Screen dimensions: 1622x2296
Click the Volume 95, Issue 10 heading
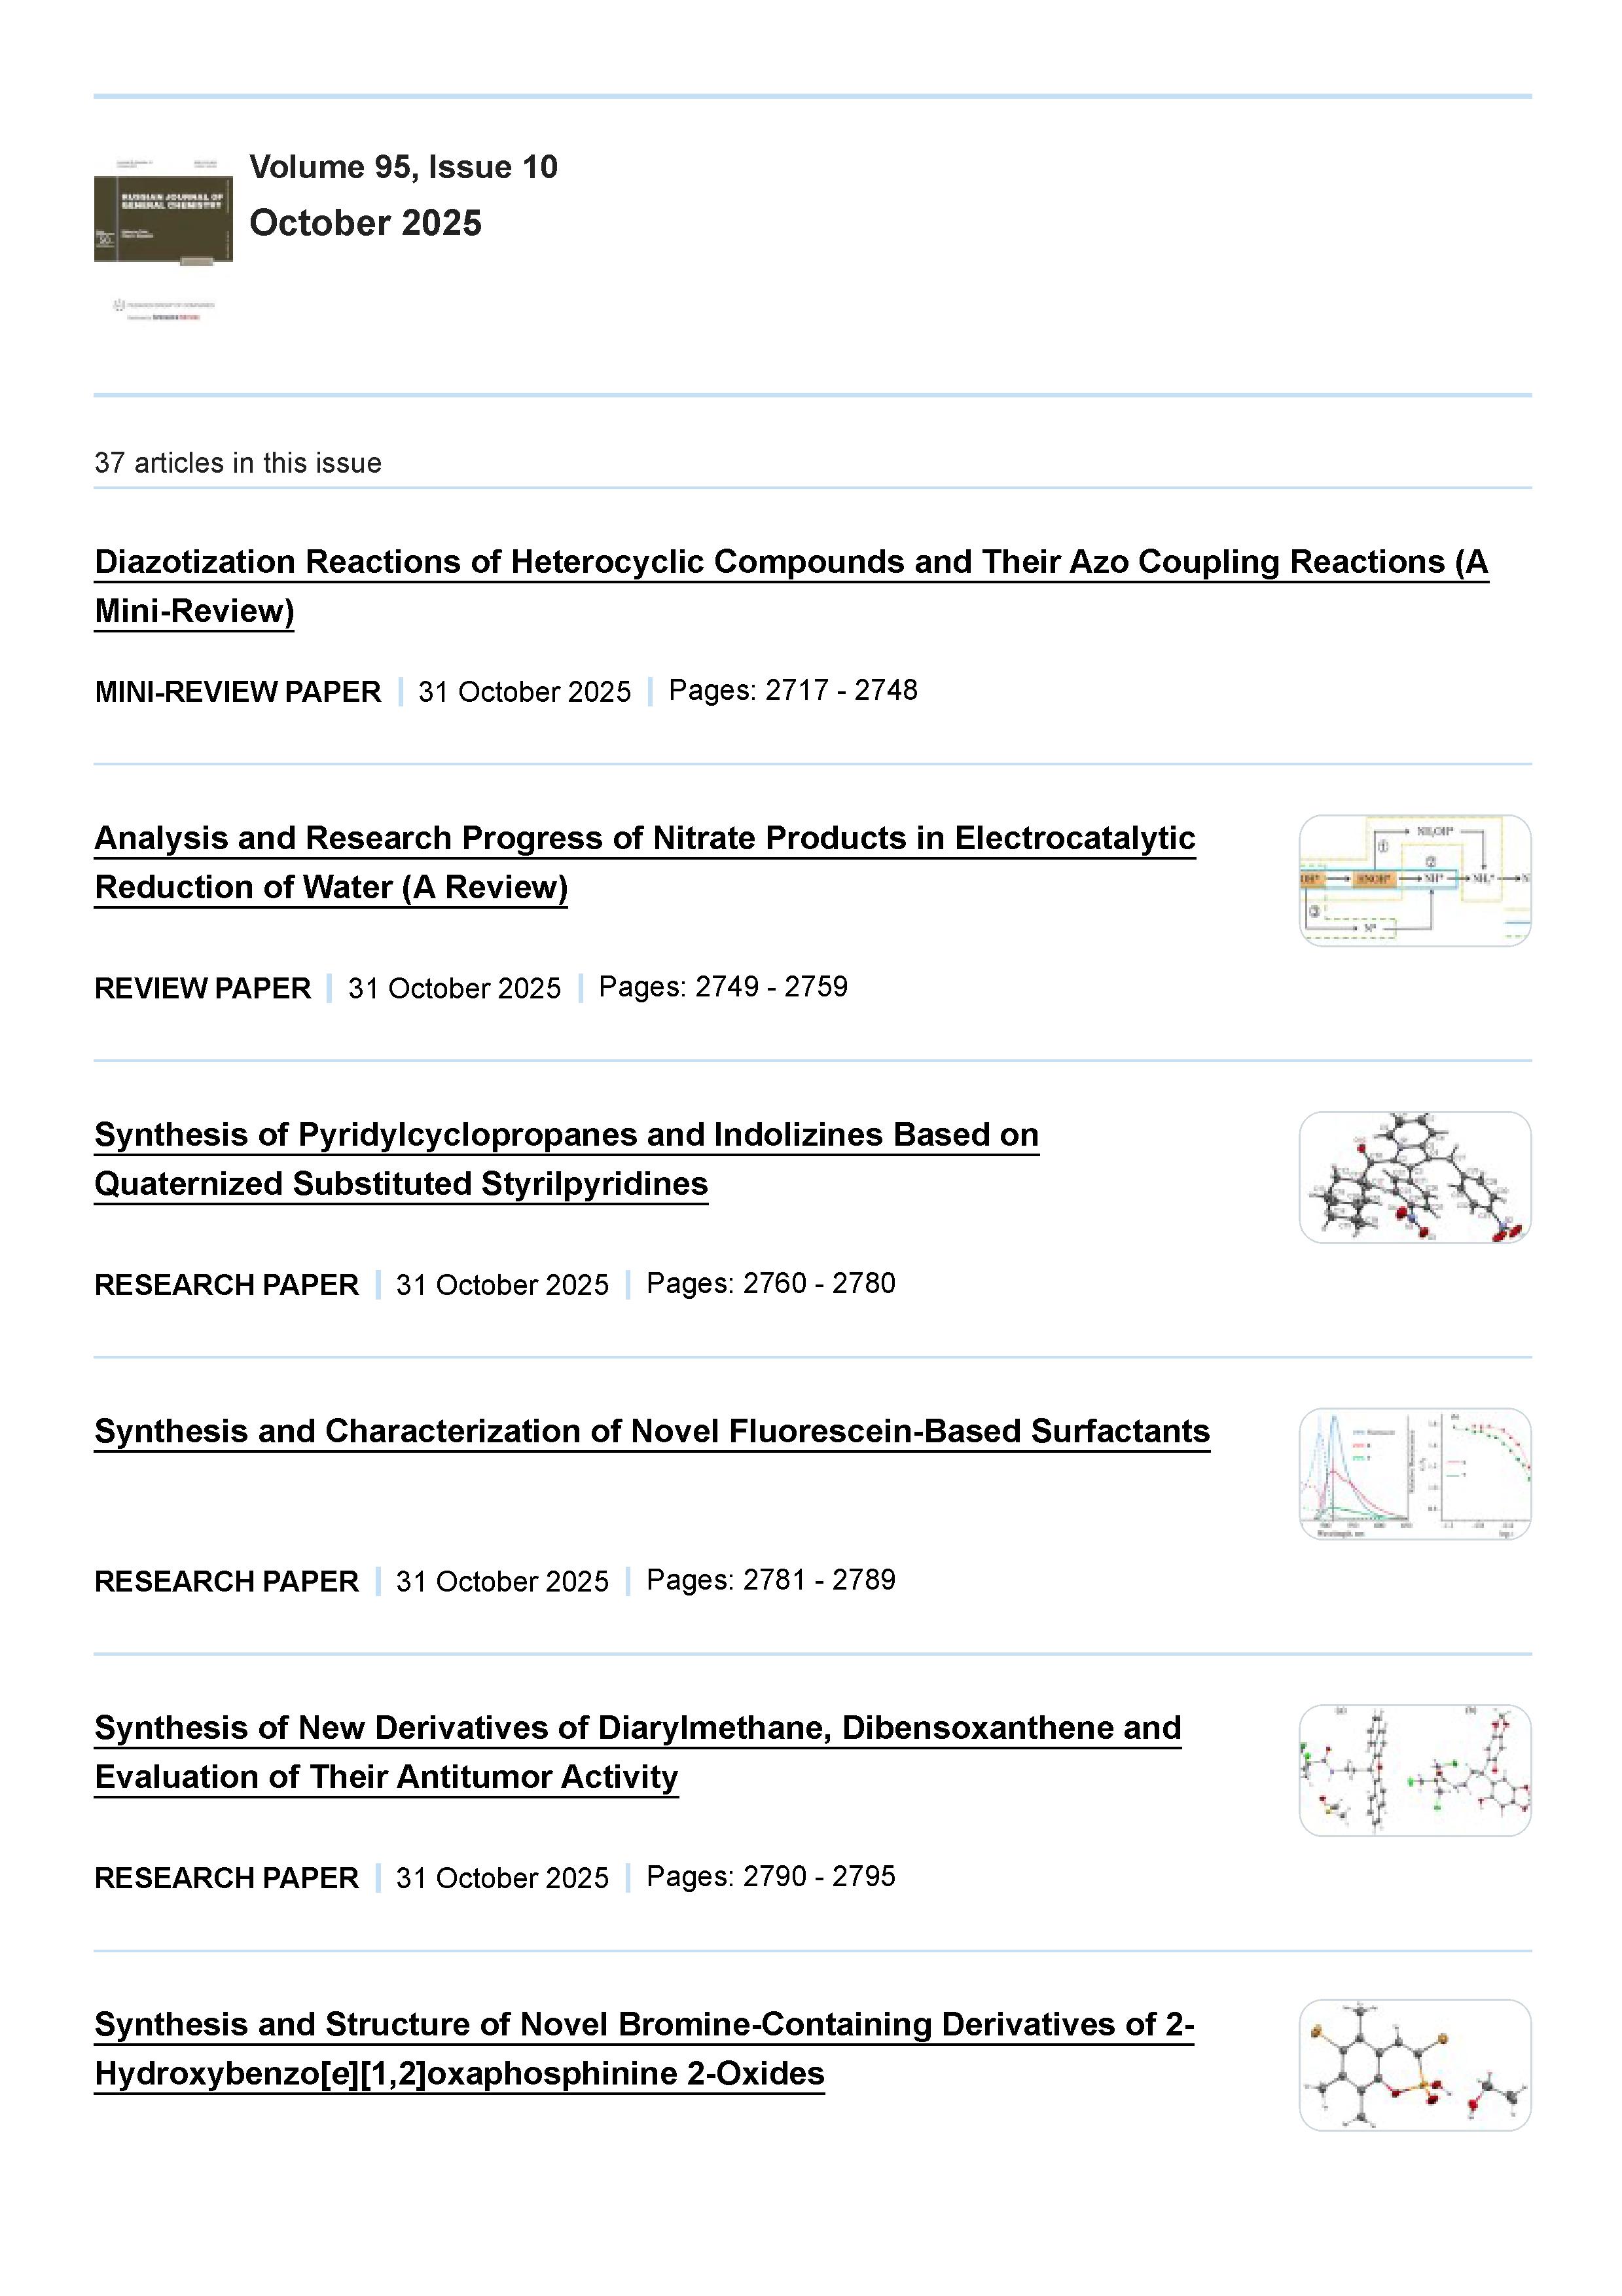click(x=403, y=167)
